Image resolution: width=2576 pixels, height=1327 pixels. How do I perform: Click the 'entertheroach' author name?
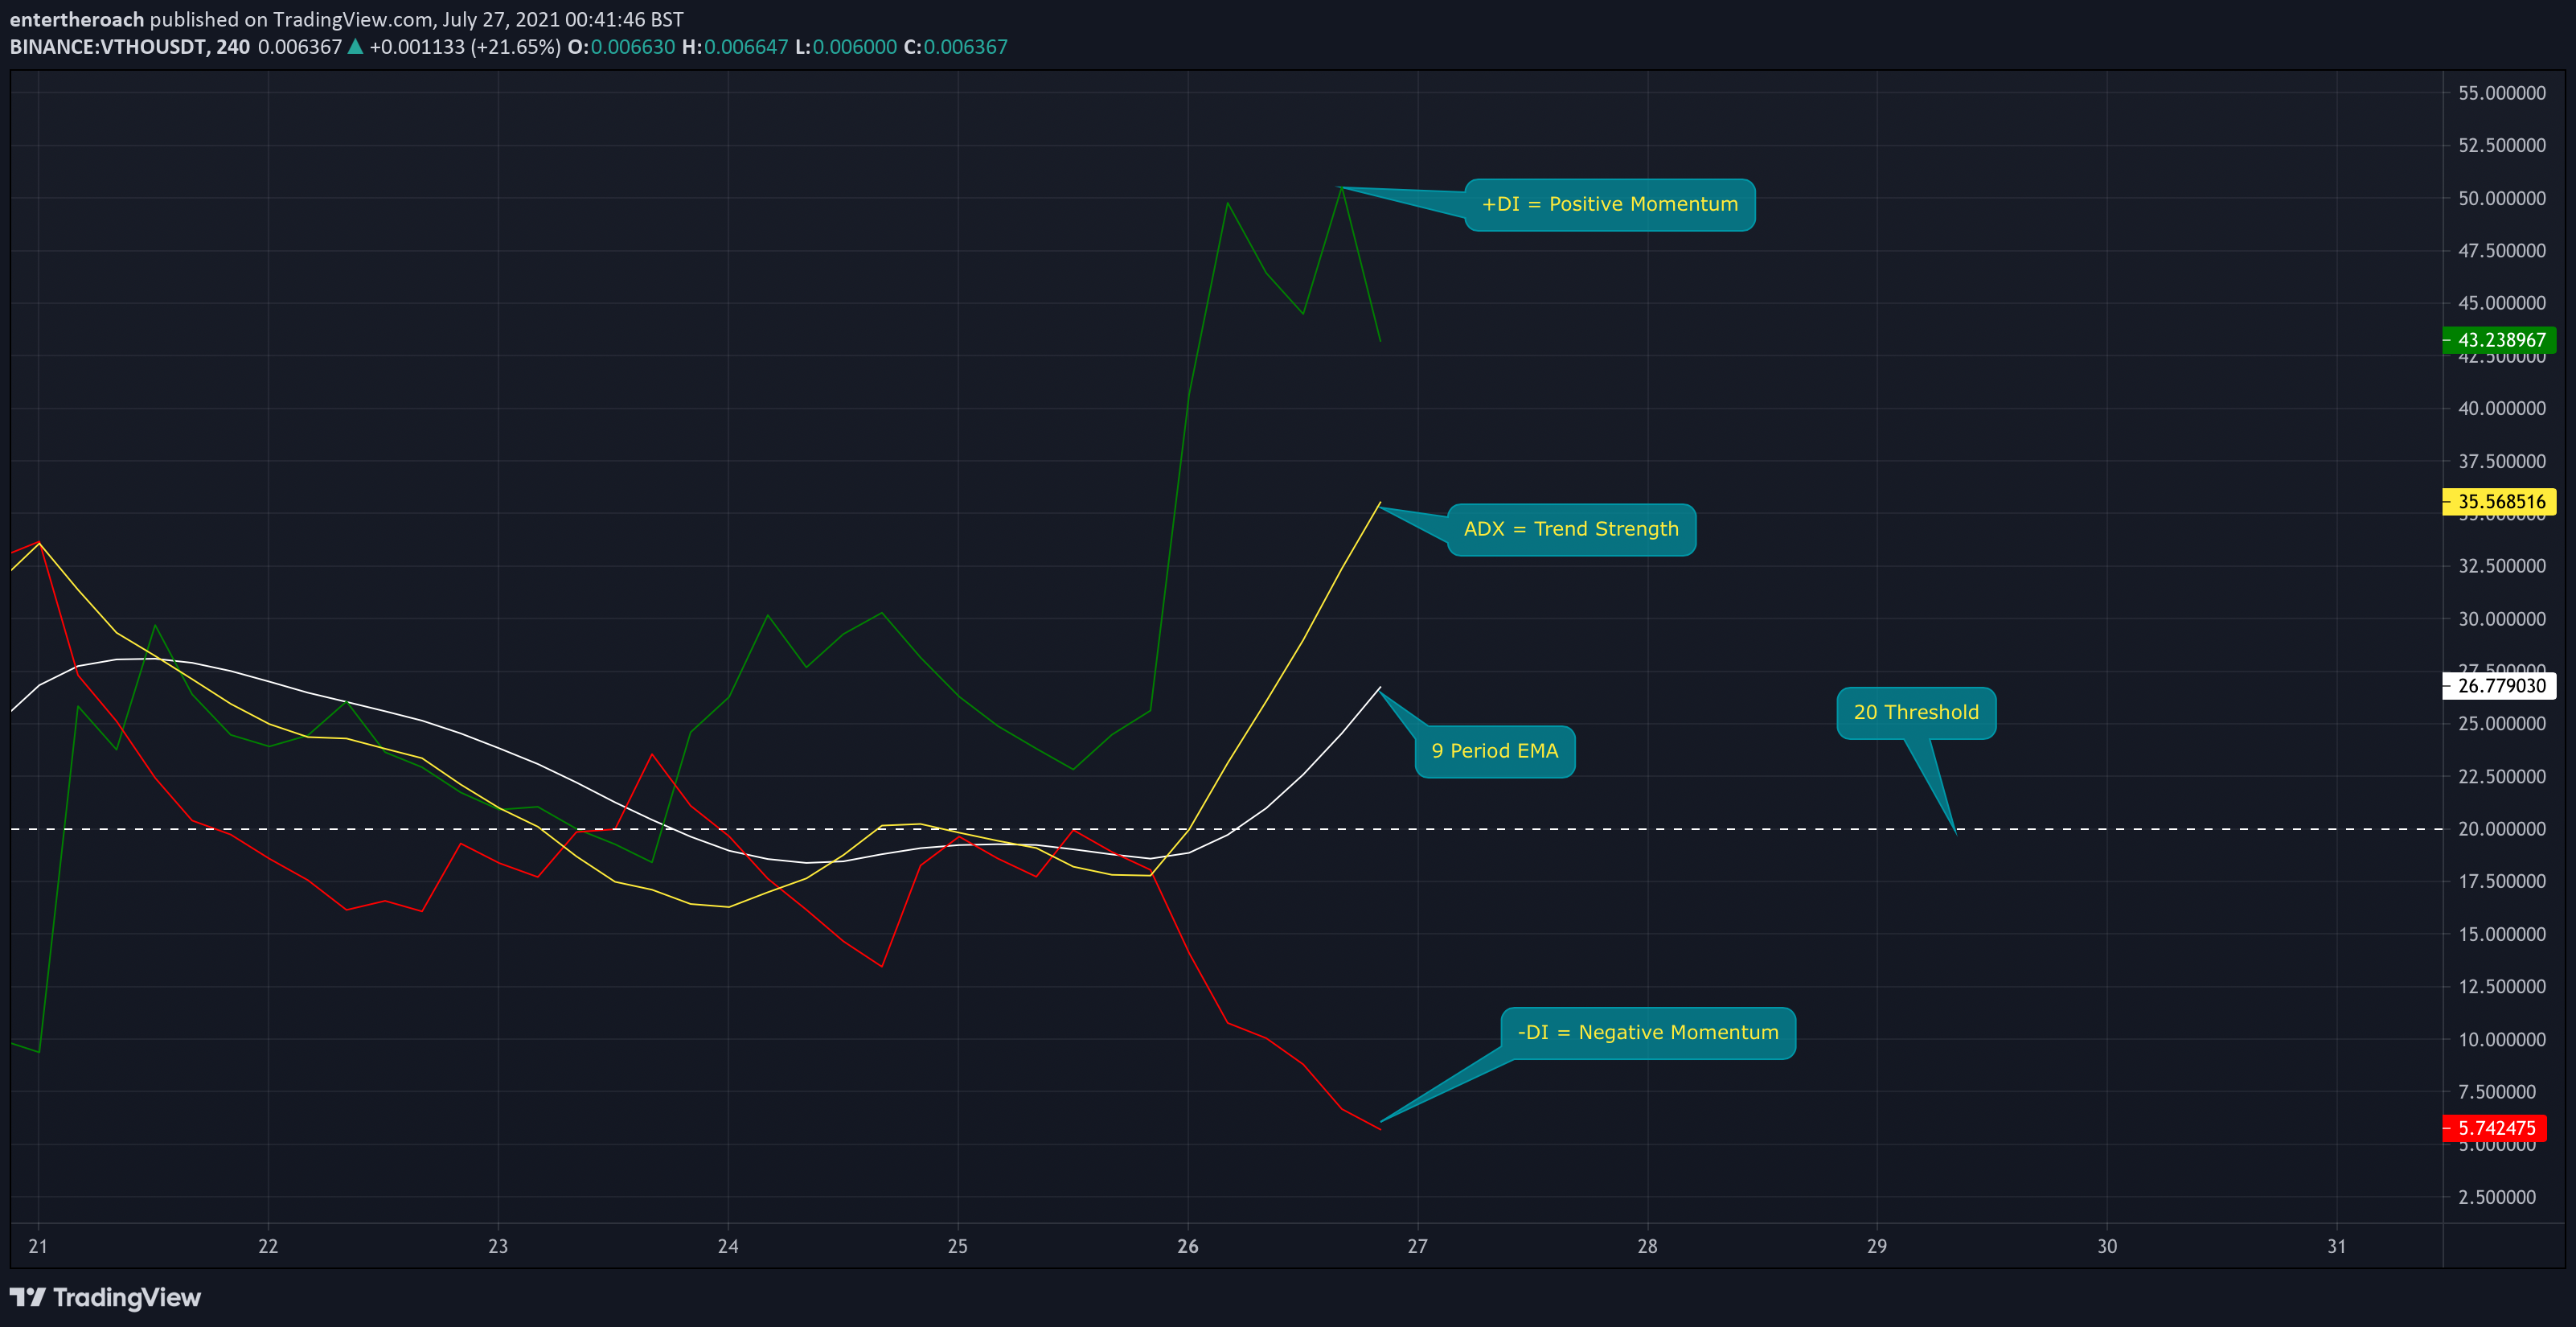tap(77, 19)
